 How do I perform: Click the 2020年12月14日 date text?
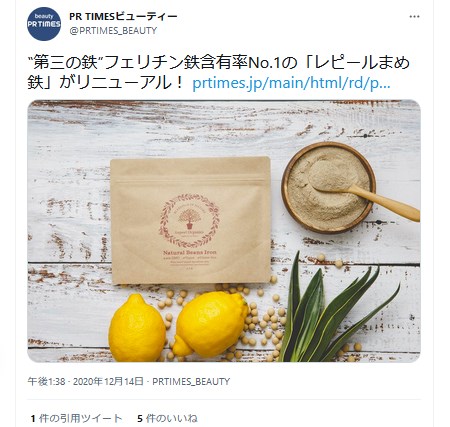(108, 382)
